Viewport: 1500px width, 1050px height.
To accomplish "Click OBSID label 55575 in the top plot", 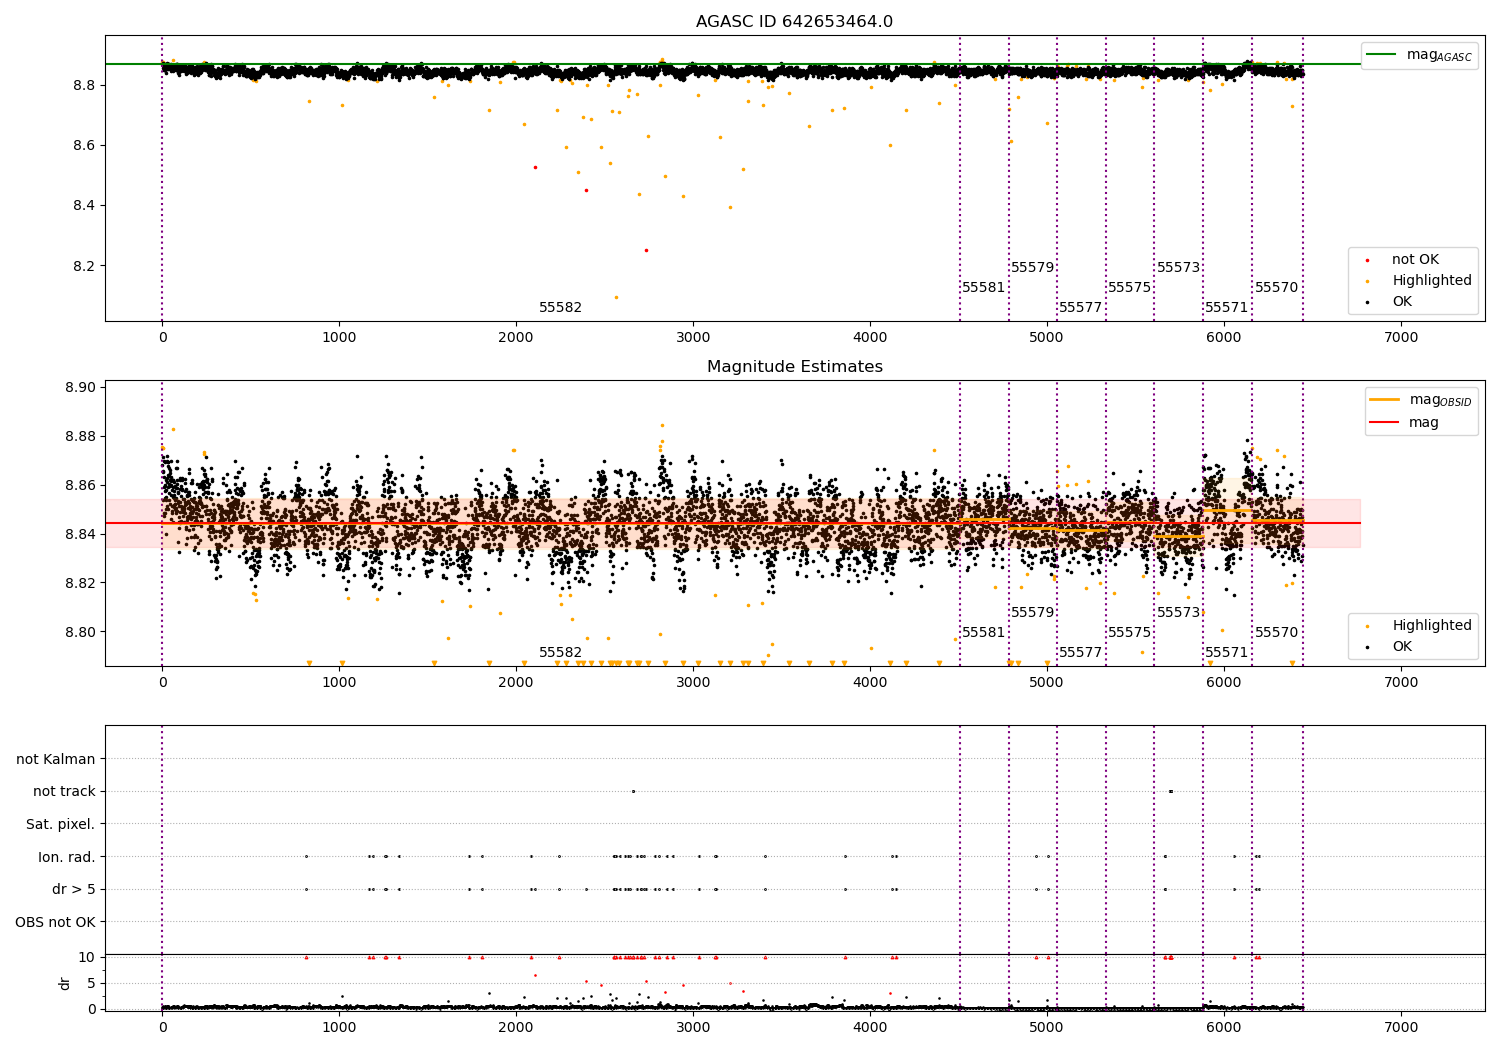I will [1130, 288].
